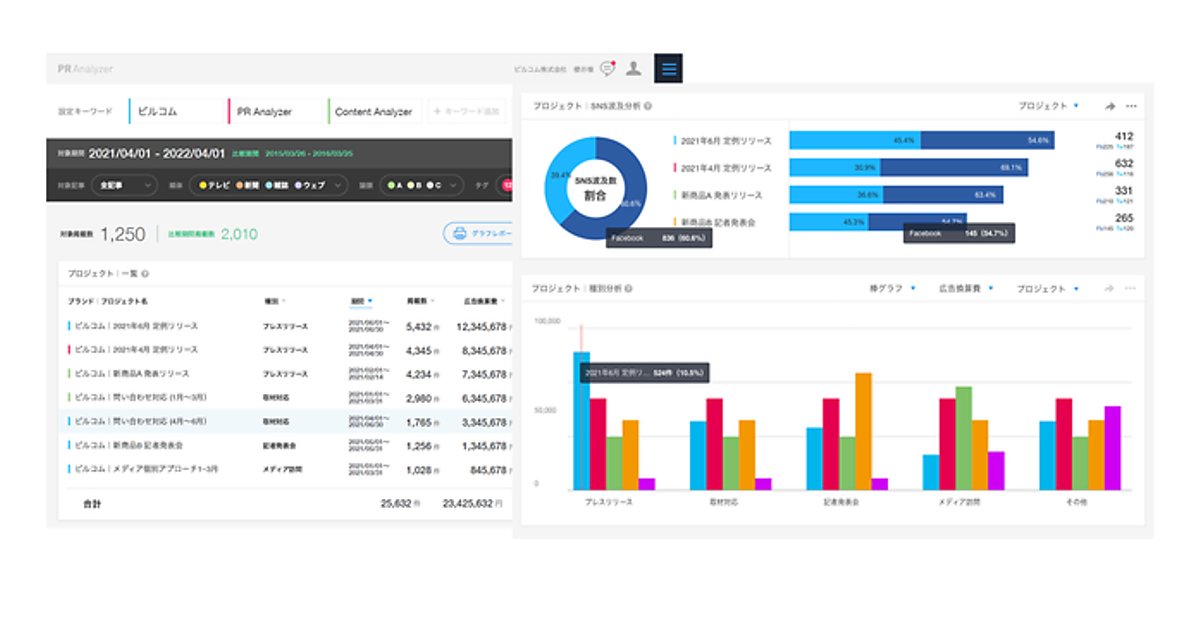Open the more options menu in SNS波及分析 panel
1200x630 pixels.
click(x=1131, y=106)
